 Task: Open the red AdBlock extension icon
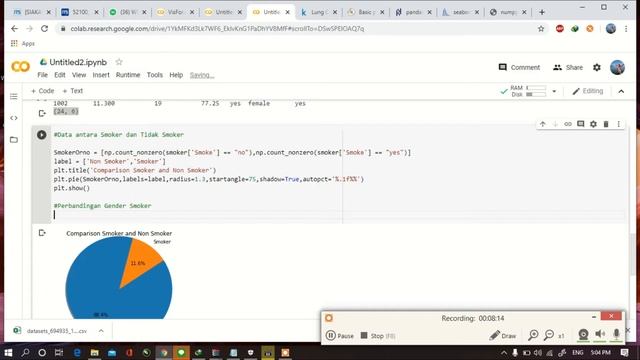coord(560,29)
